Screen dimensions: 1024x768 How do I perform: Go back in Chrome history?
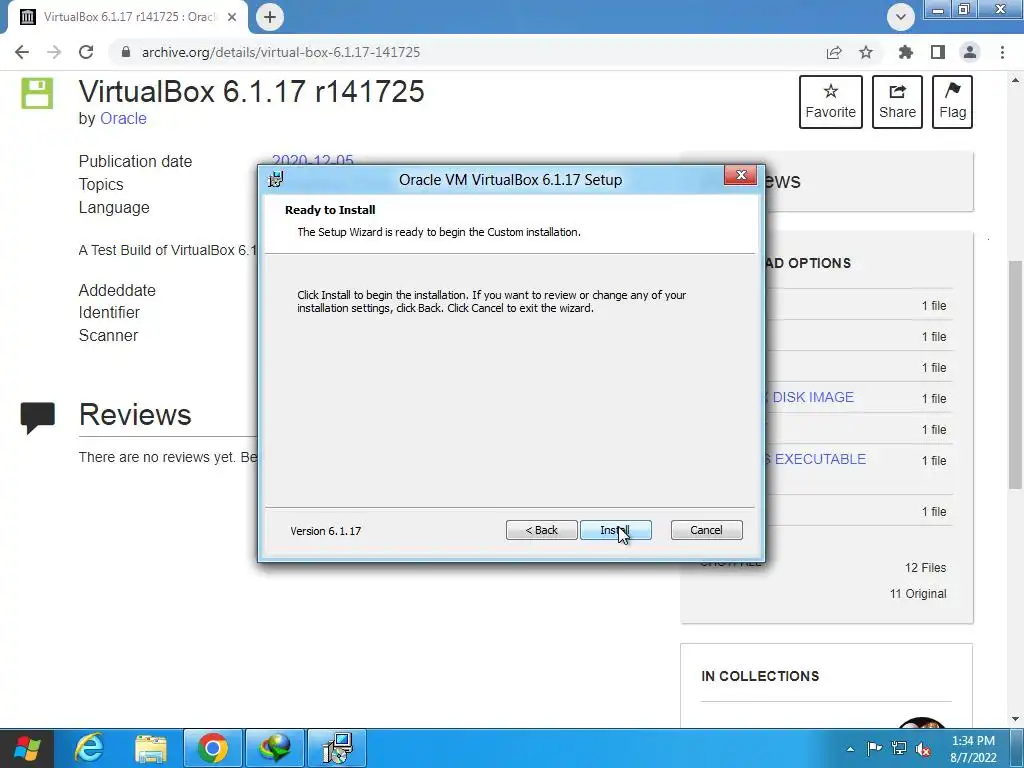22,52
